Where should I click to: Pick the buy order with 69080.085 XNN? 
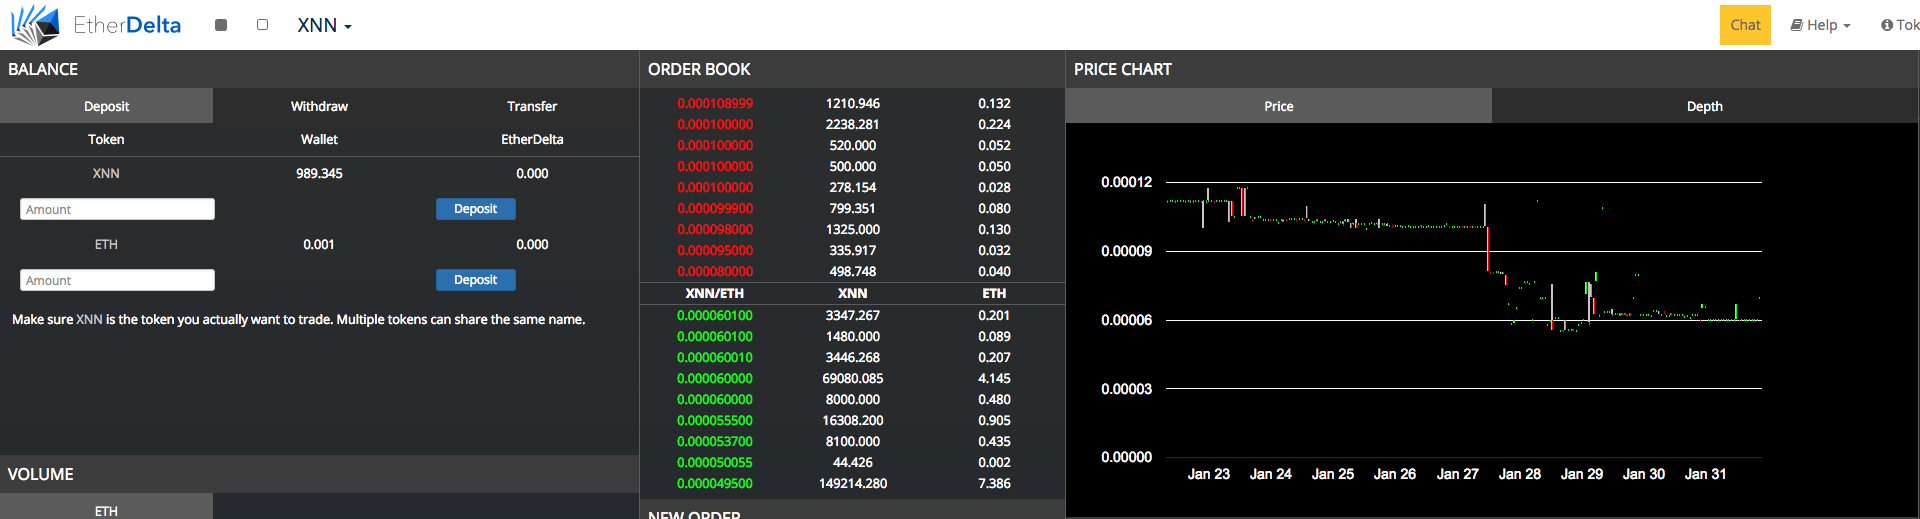[x=852, y=378]
